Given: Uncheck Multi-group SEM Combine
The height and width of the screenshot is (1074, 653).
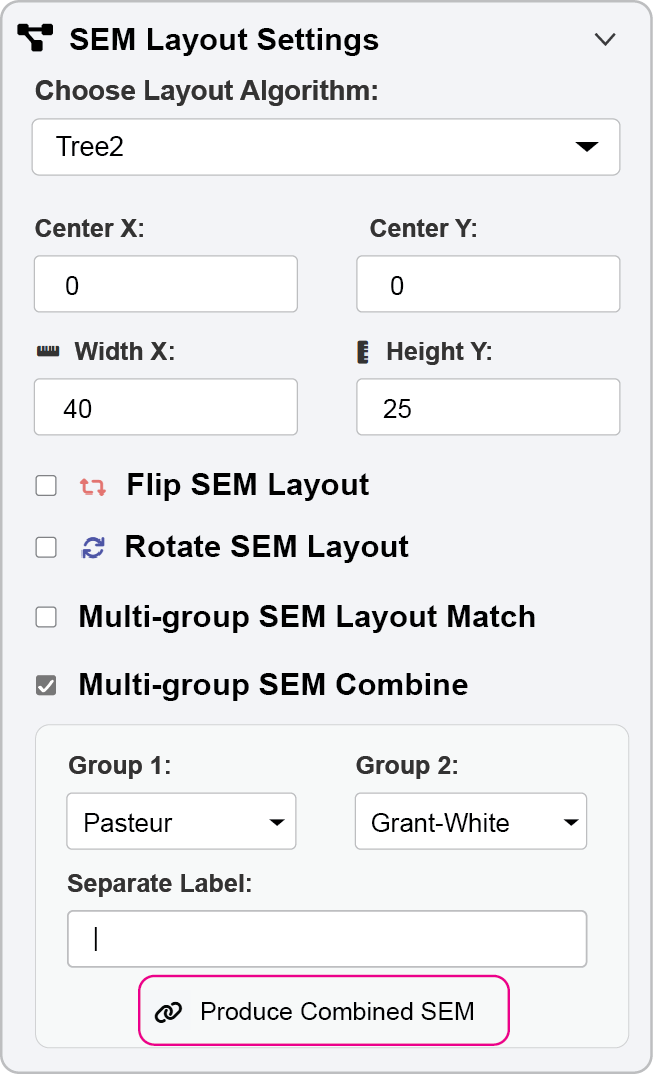Looking at the screenshot, I should [x=46, y=685].
